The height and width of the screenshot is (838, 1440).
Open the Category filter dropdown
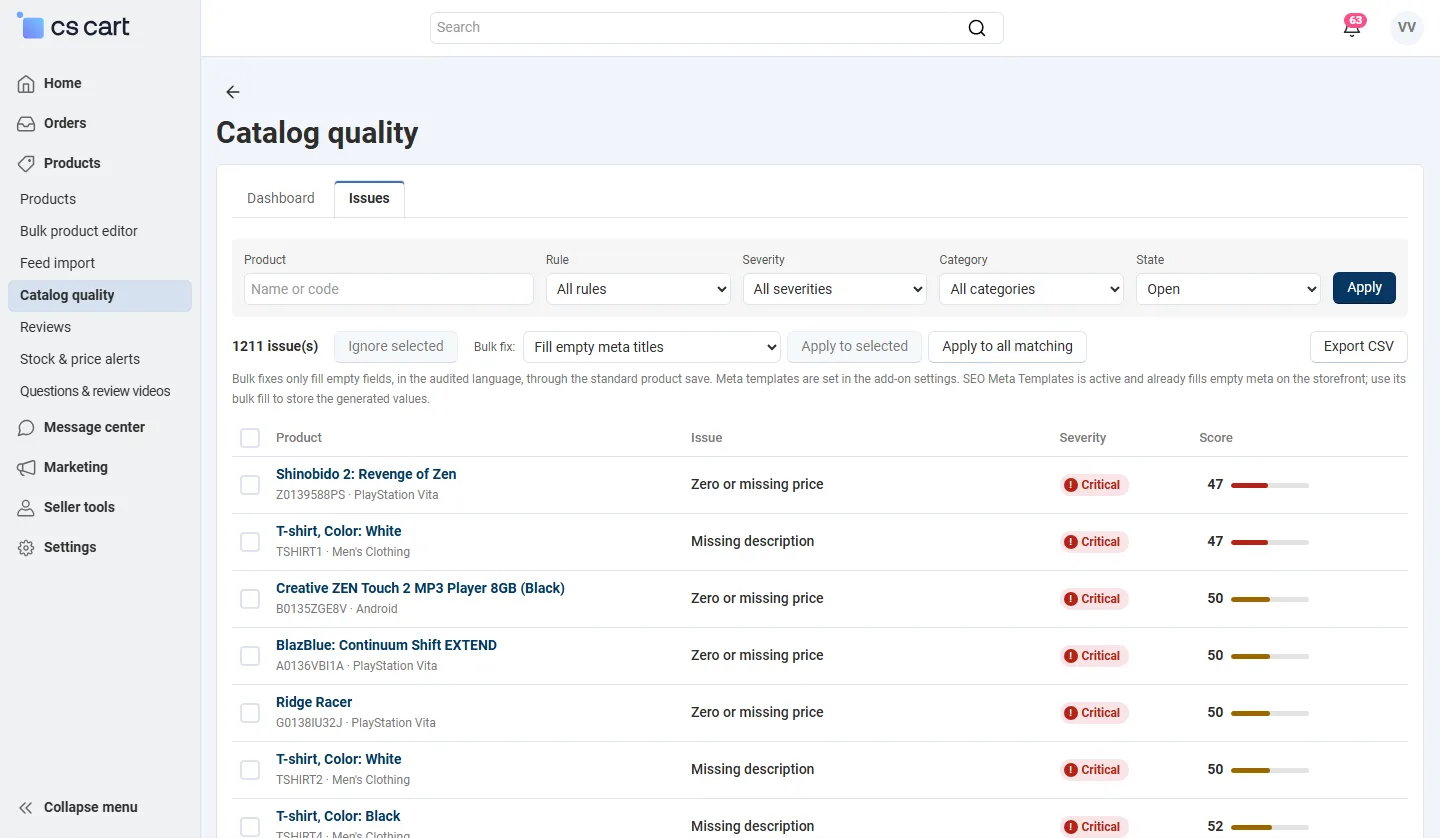tap(1032, 289)
